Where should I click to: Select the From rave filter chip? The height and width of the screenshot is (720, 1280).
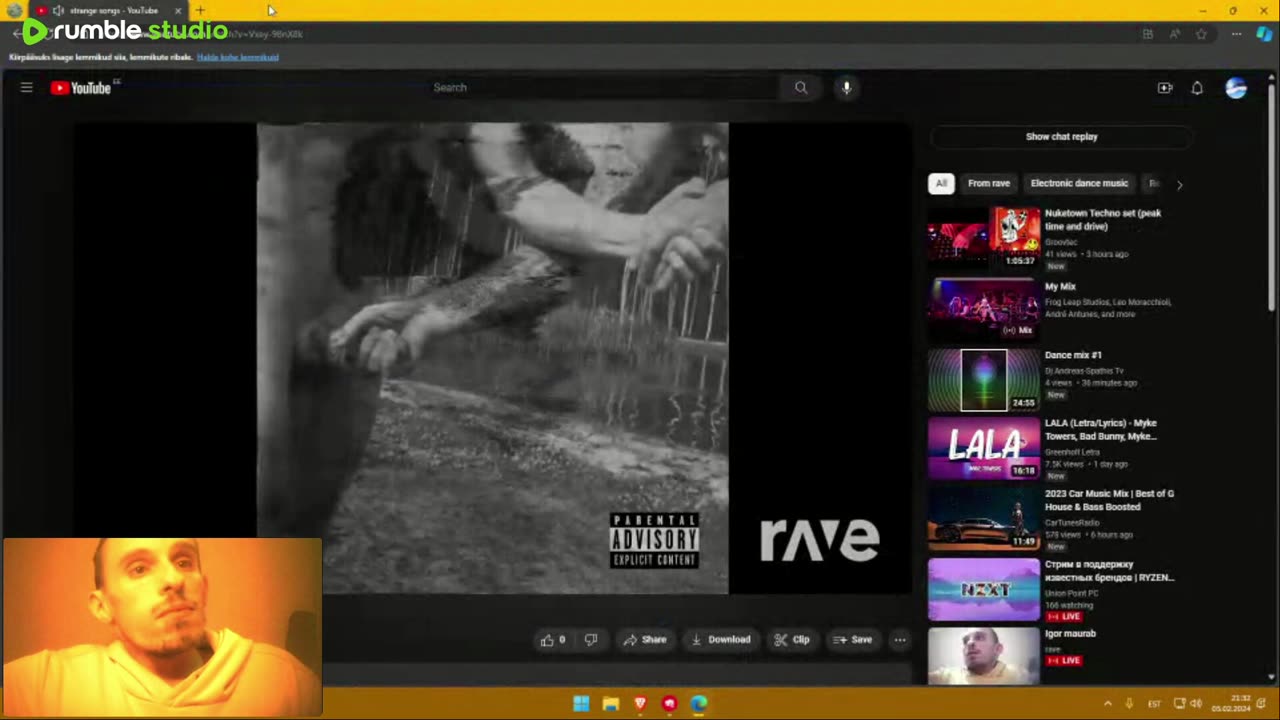tap(989, 184)
